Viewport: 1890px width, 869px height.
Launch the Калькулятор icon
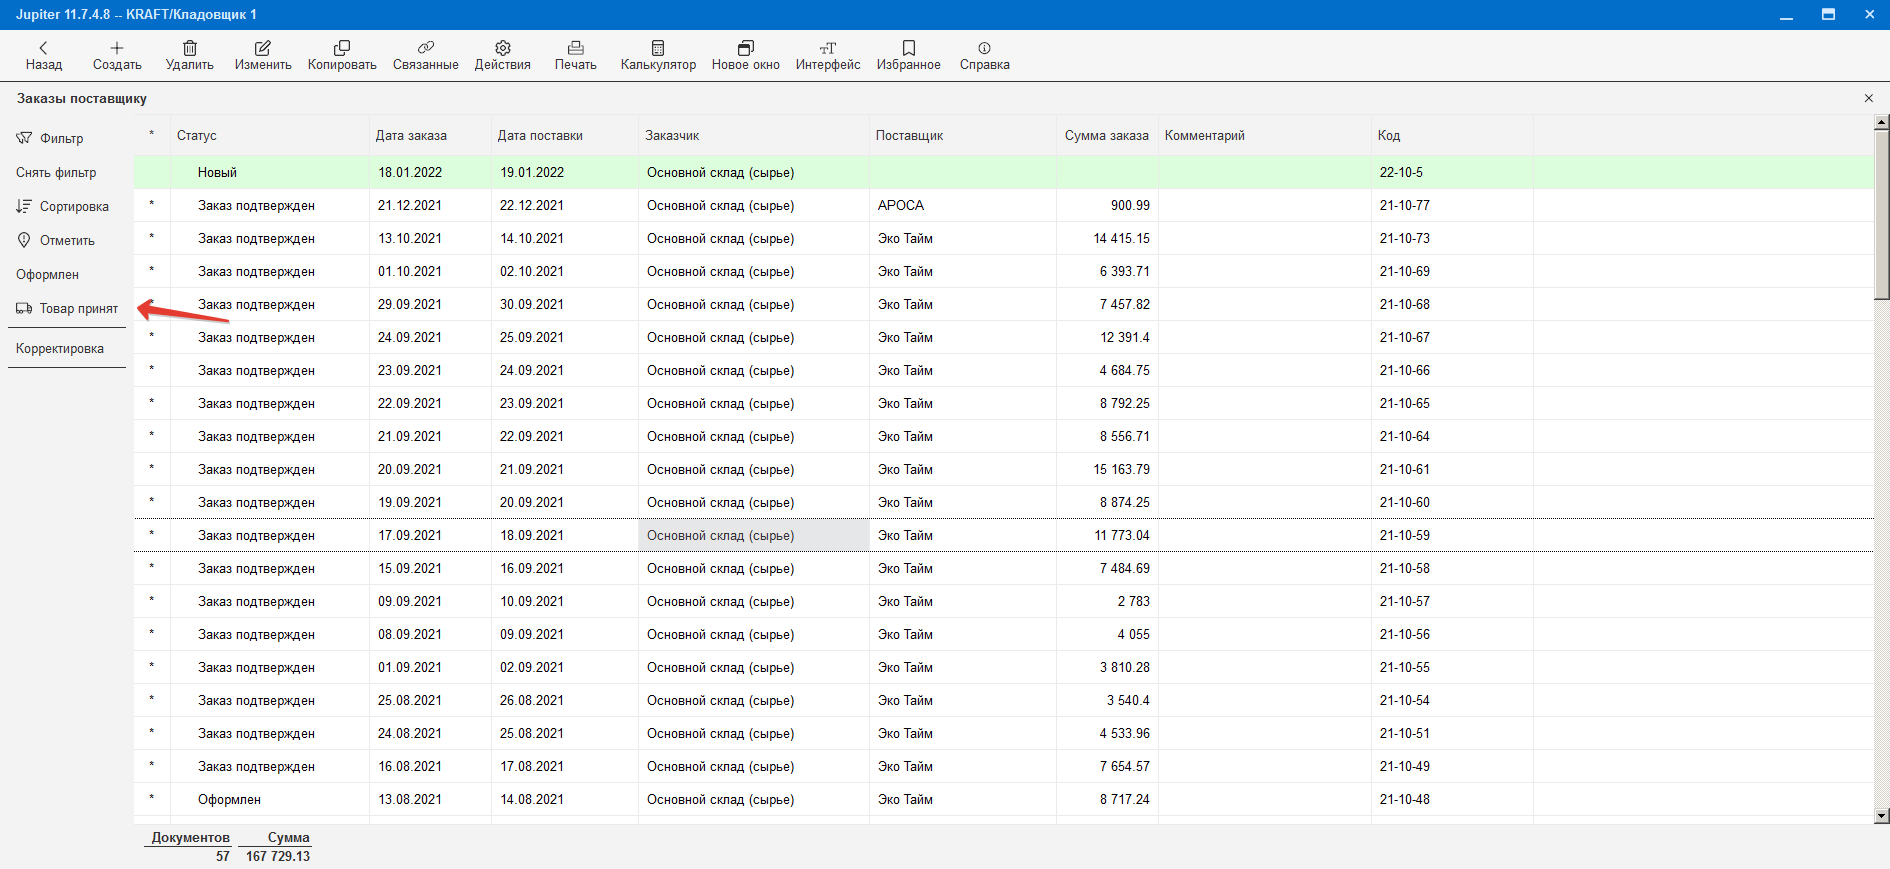658,48
